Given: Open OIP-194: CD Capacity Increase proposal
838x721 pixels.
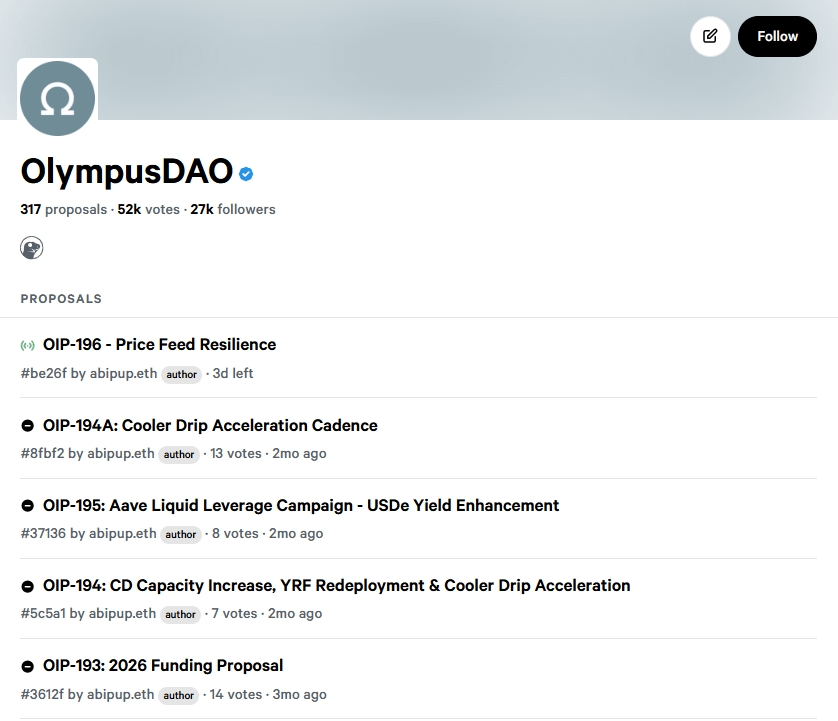Looking at the screenshot, I should click(337, 586).
